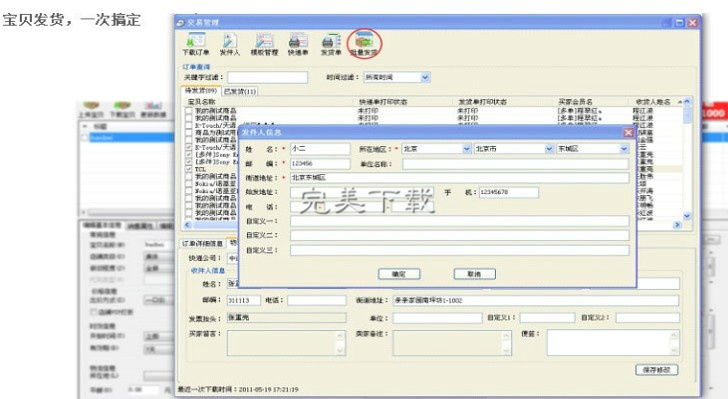Click the order list scrollbar up arrow
728x399 pixels.
coord(687,101)
